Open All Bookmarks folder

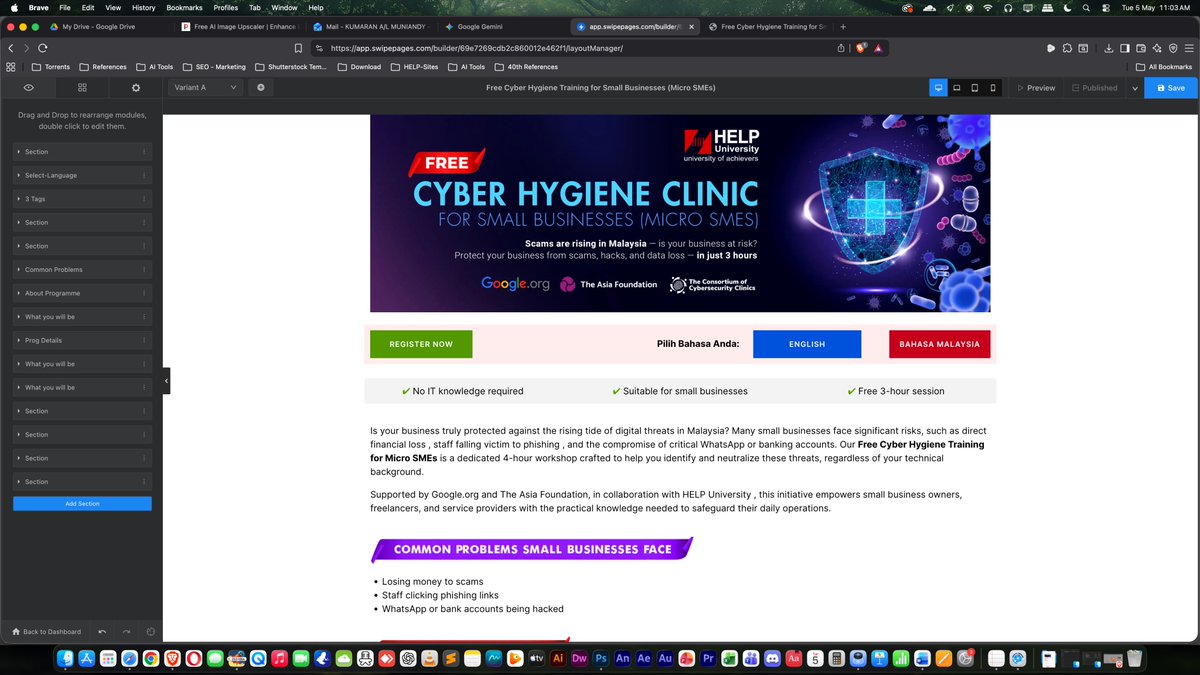(x=1163, y=67)
